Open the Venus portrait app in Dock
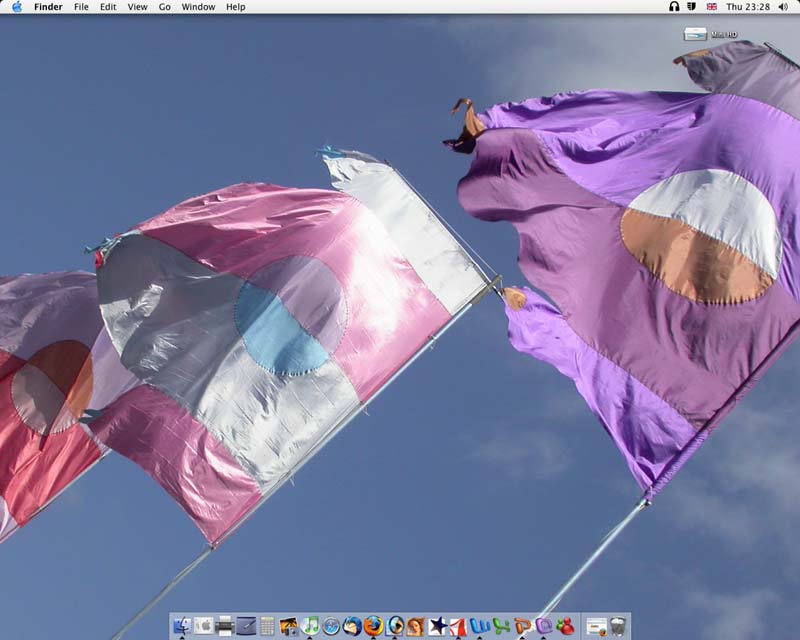Screen dimensions: 800x640 point(415,626)
